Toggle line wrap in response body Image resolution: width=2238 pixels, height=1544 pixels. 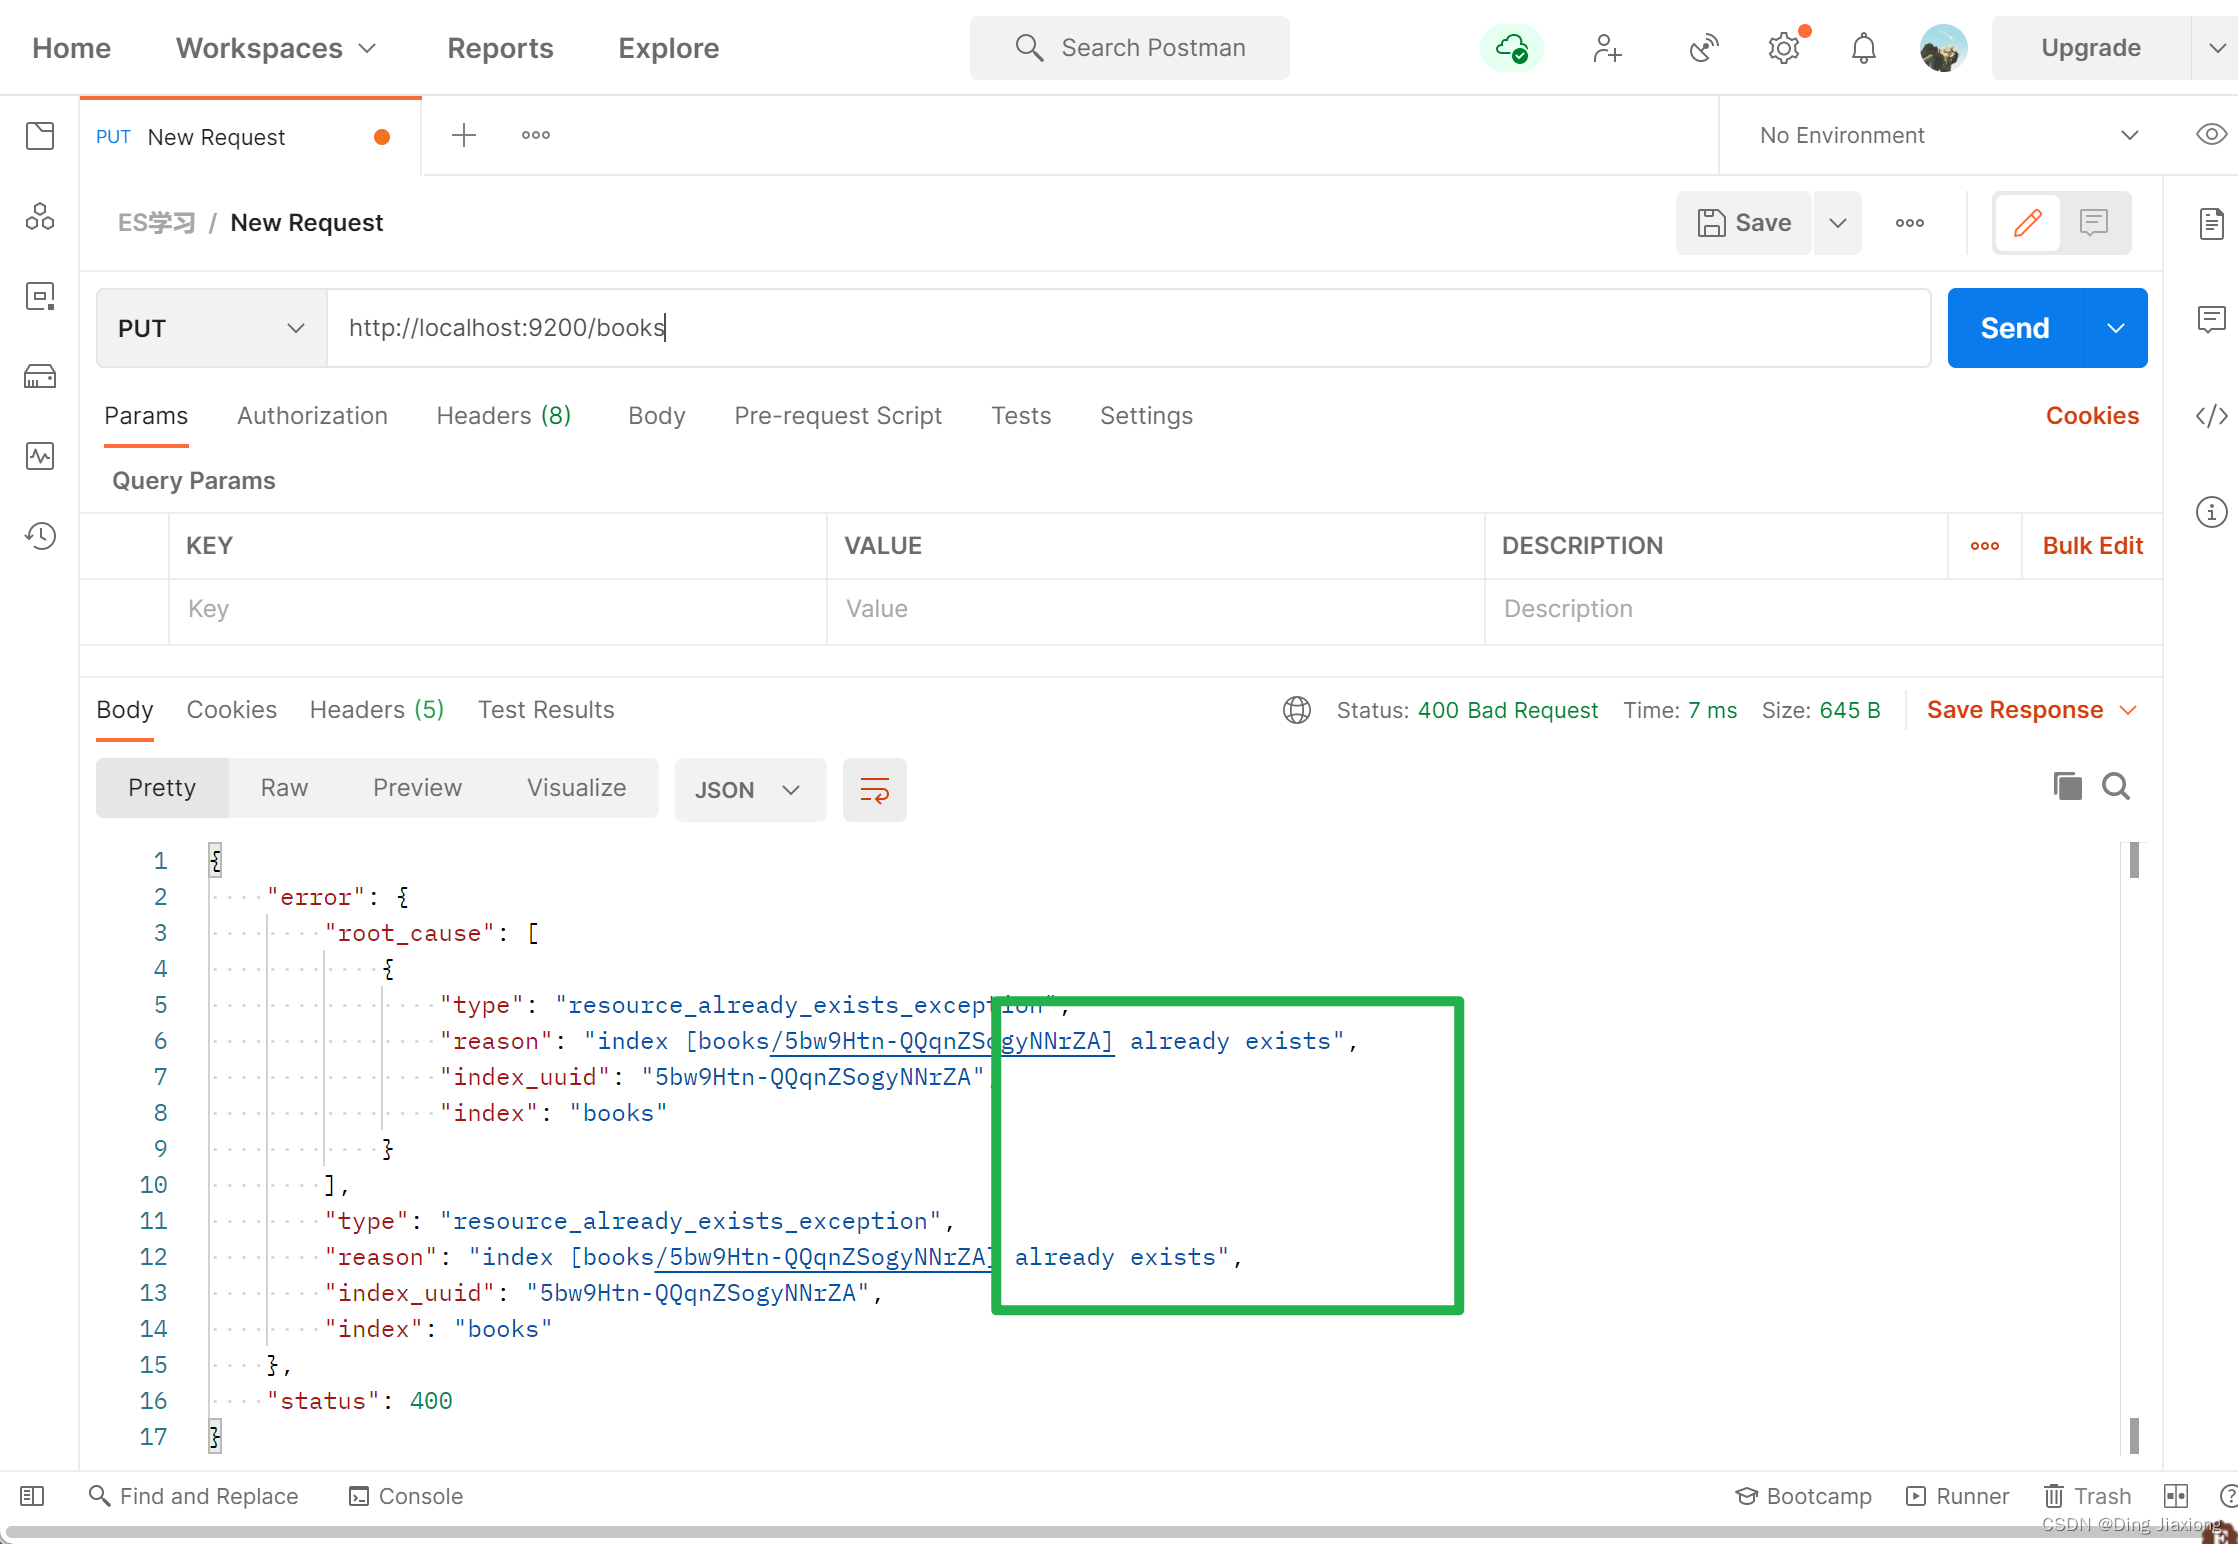pos(875,790)
